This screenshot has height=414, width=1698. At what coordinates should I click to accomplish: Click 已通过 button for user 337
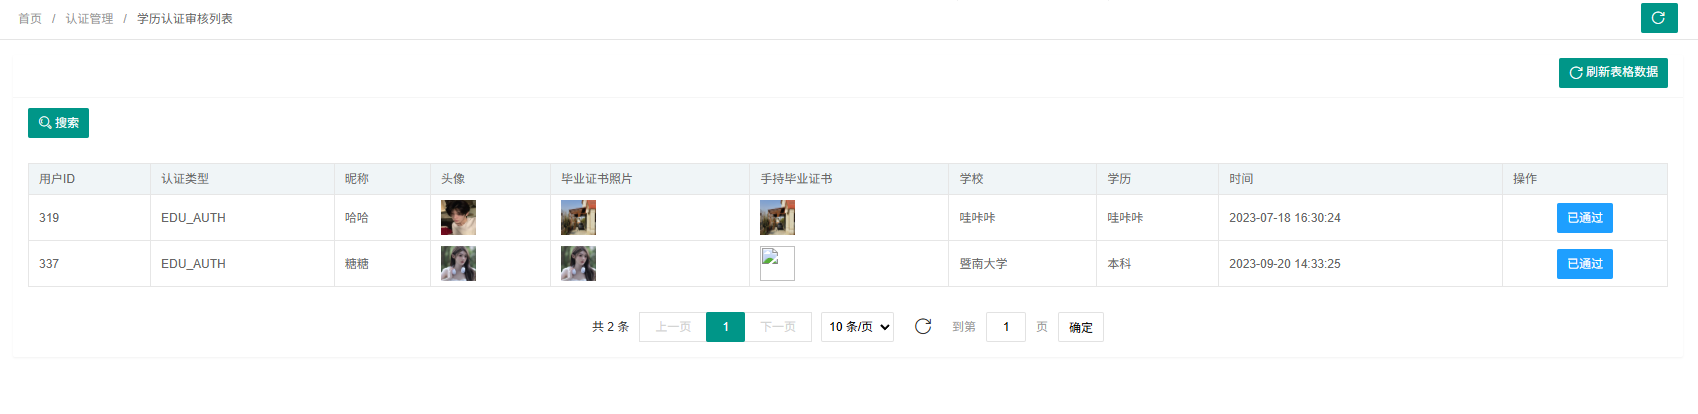click(1584, 264)
